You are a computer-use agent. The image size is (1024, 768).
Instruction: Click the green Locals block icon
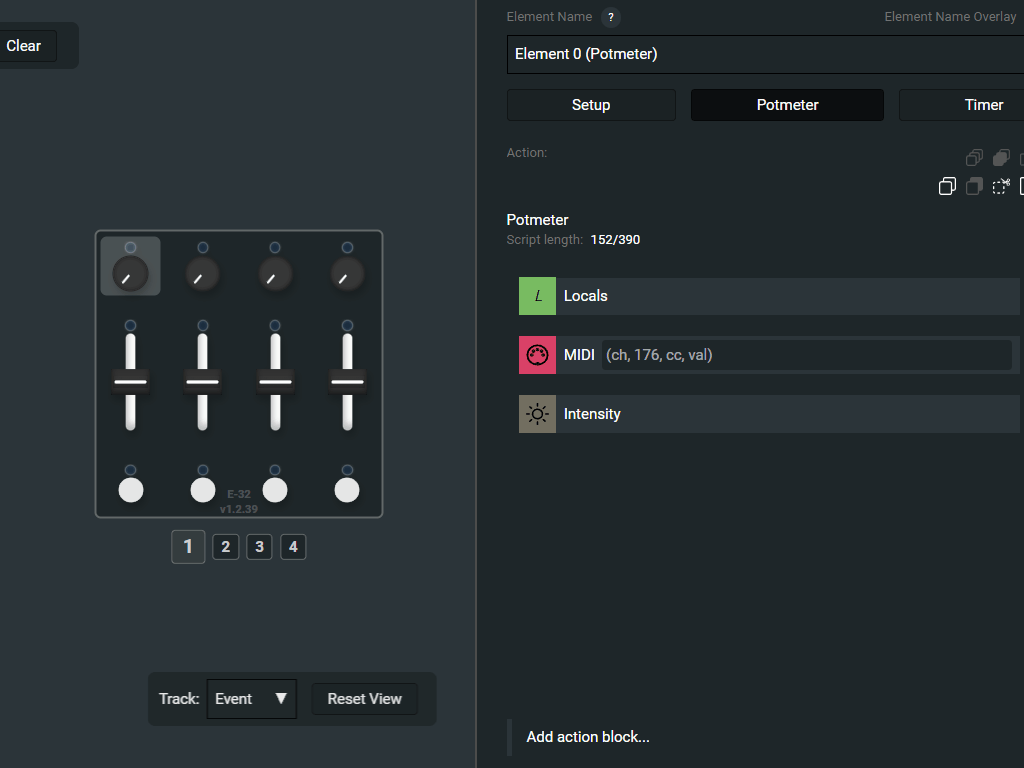pos(537,296)
